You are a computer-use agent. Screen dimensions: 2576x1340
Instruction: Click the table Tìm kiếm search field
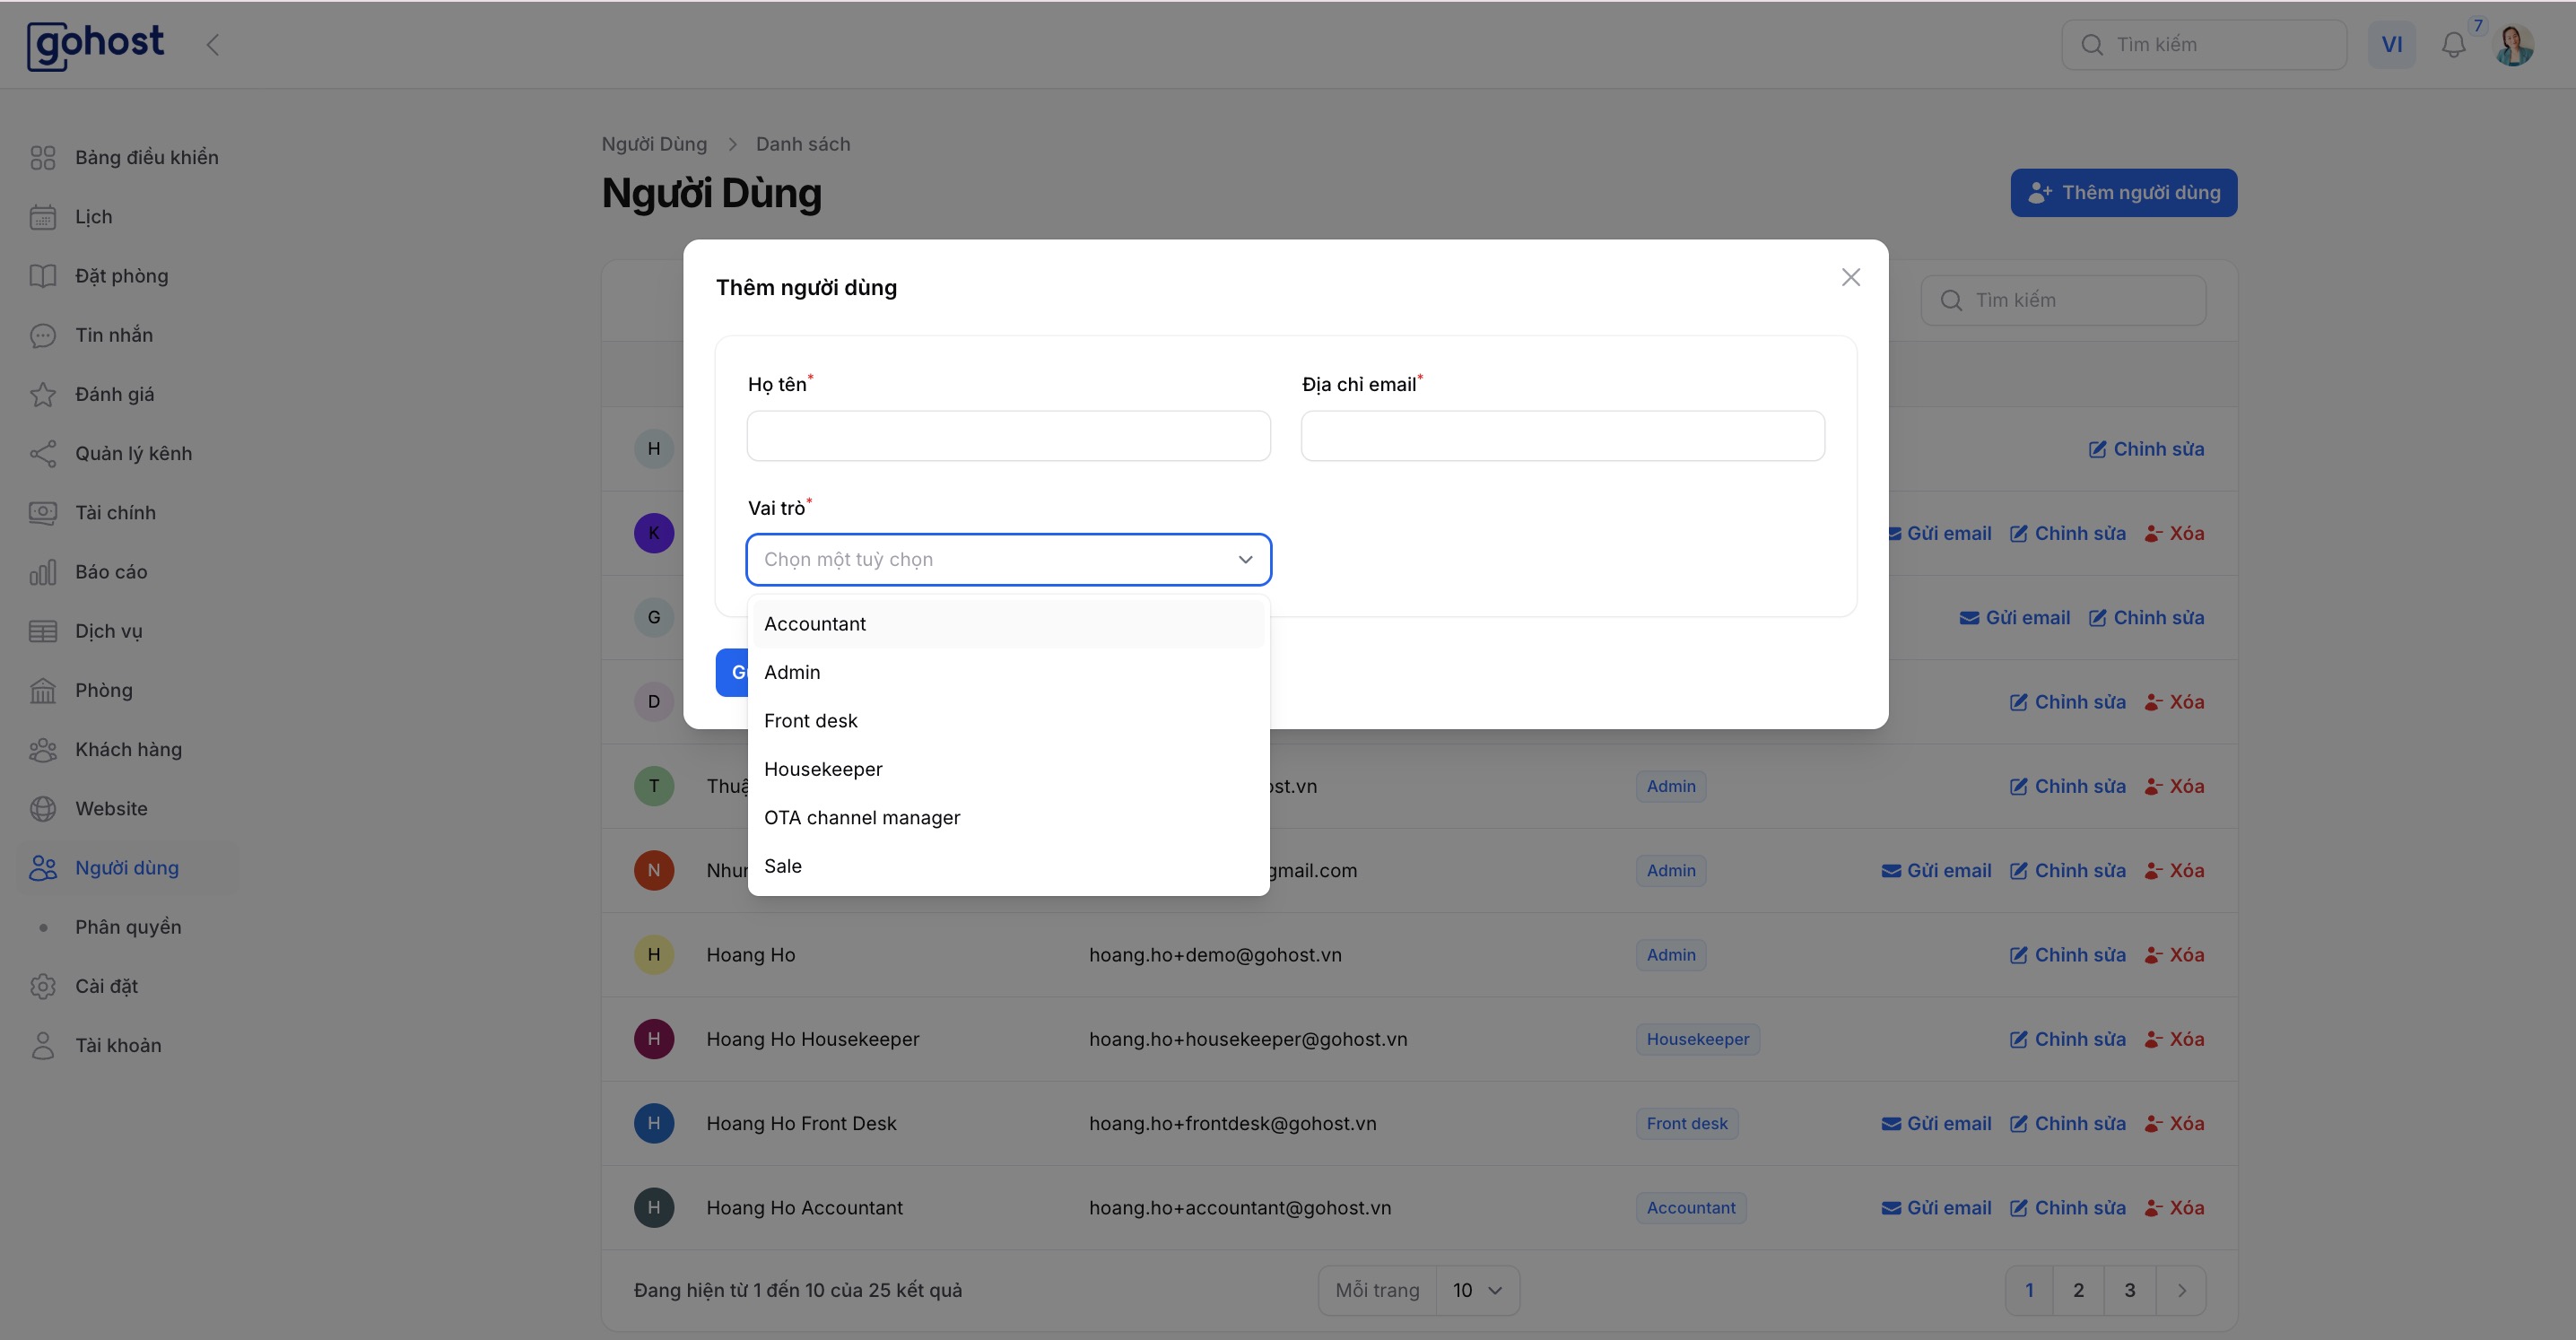click(2063, 300)
